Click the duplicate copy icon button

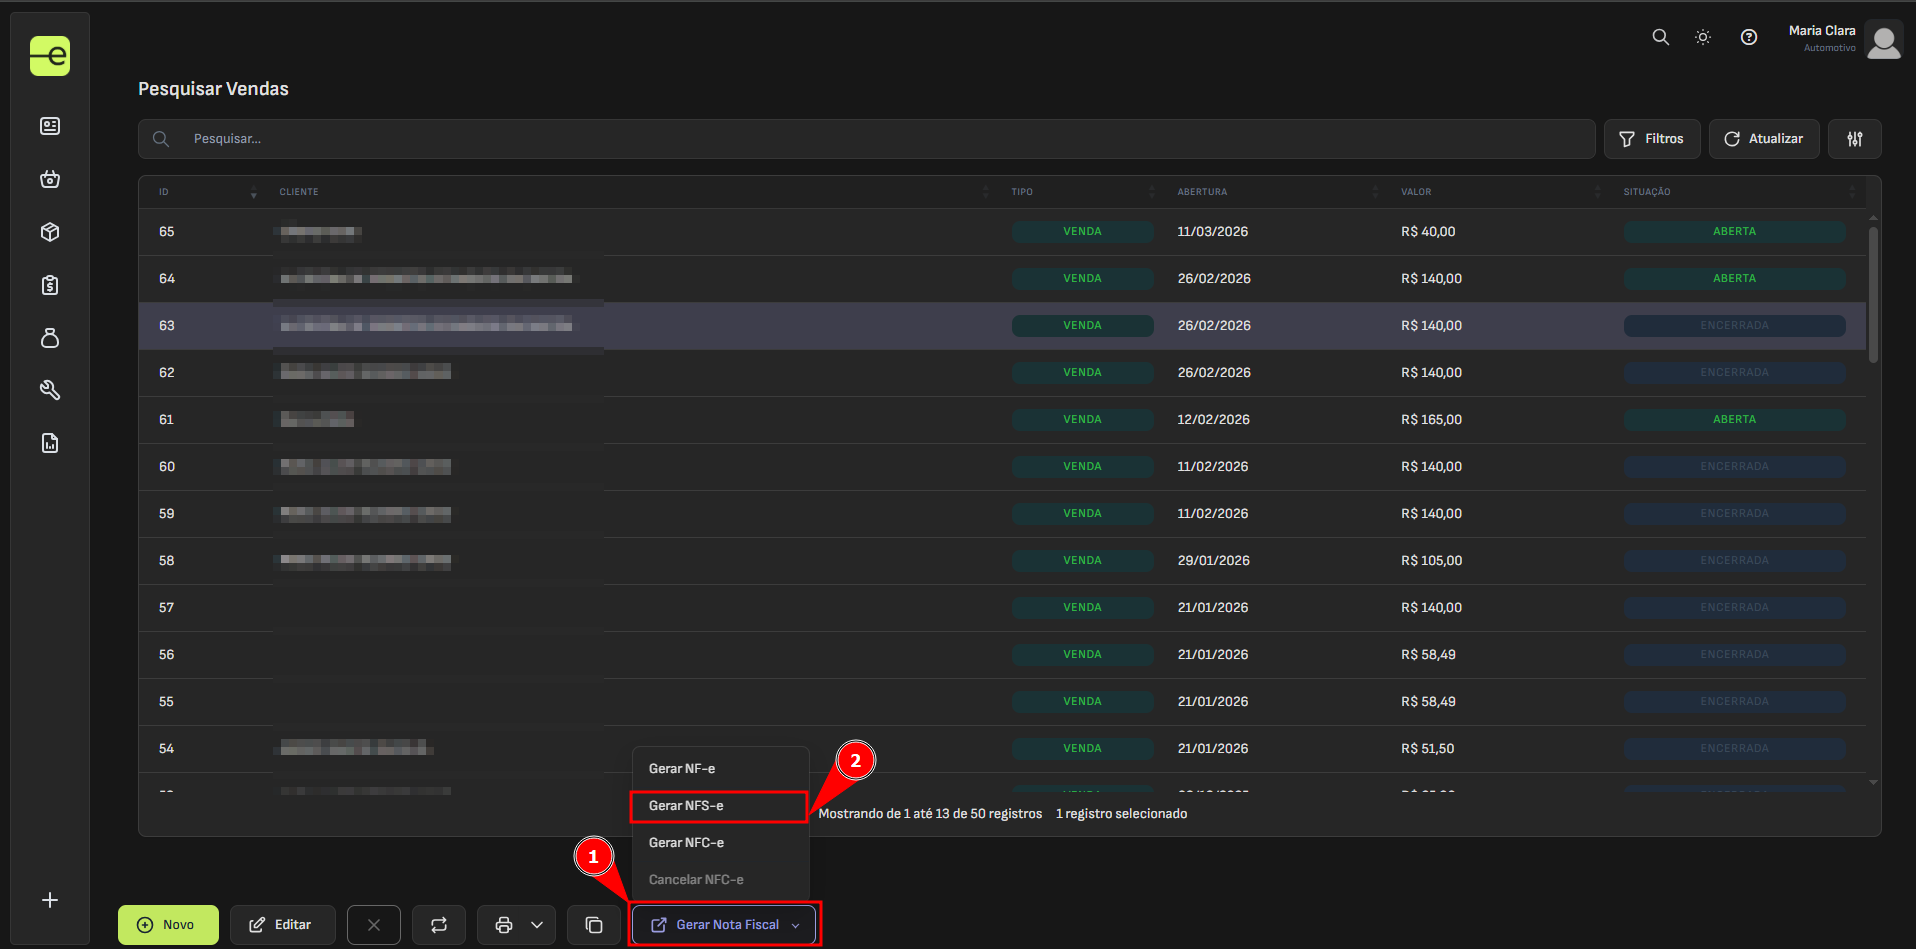coord(594,925)
